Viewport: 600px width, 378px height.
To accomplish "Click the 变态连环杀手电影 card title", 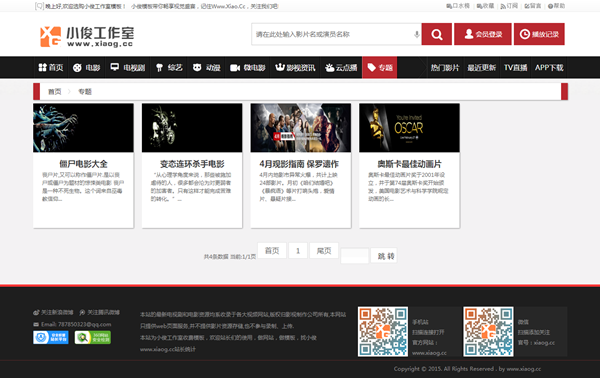I will pyautogui.click(x=192, y=164).
